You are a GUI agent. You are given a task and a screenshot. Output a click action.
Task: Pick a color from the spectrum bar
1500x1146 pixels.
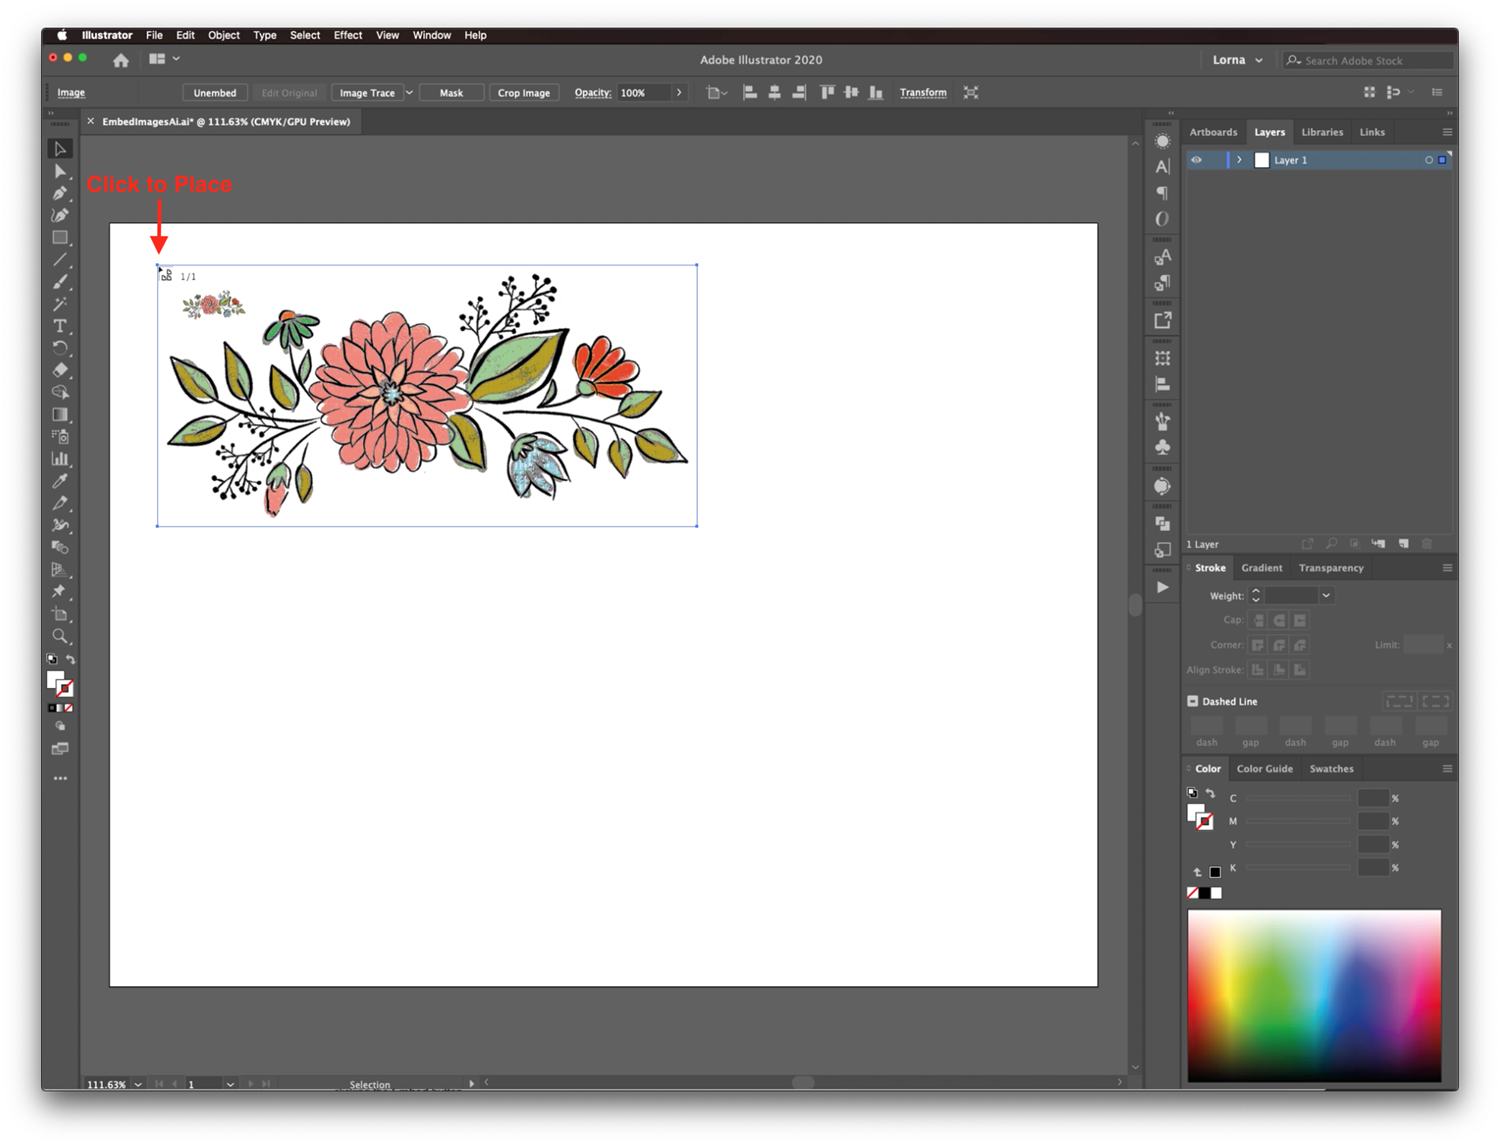click(x=1314, y=996)
